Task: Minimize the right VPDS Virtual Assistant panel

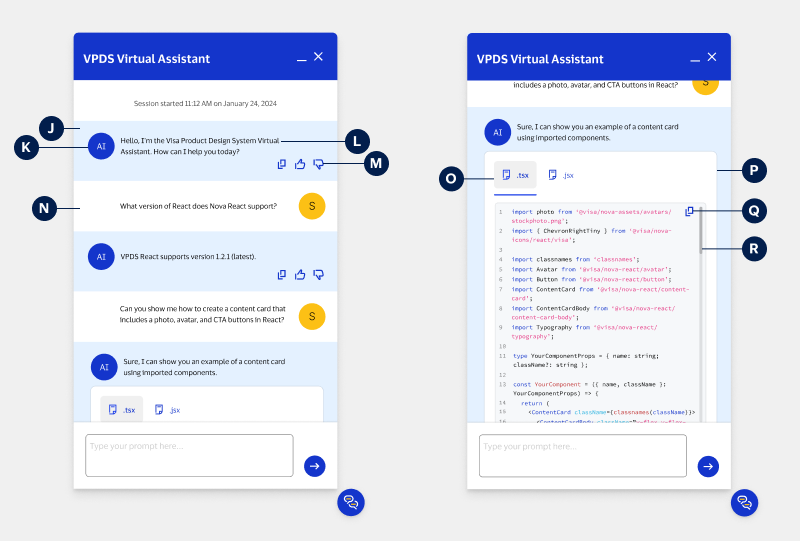Action: (x=695, y=60)
